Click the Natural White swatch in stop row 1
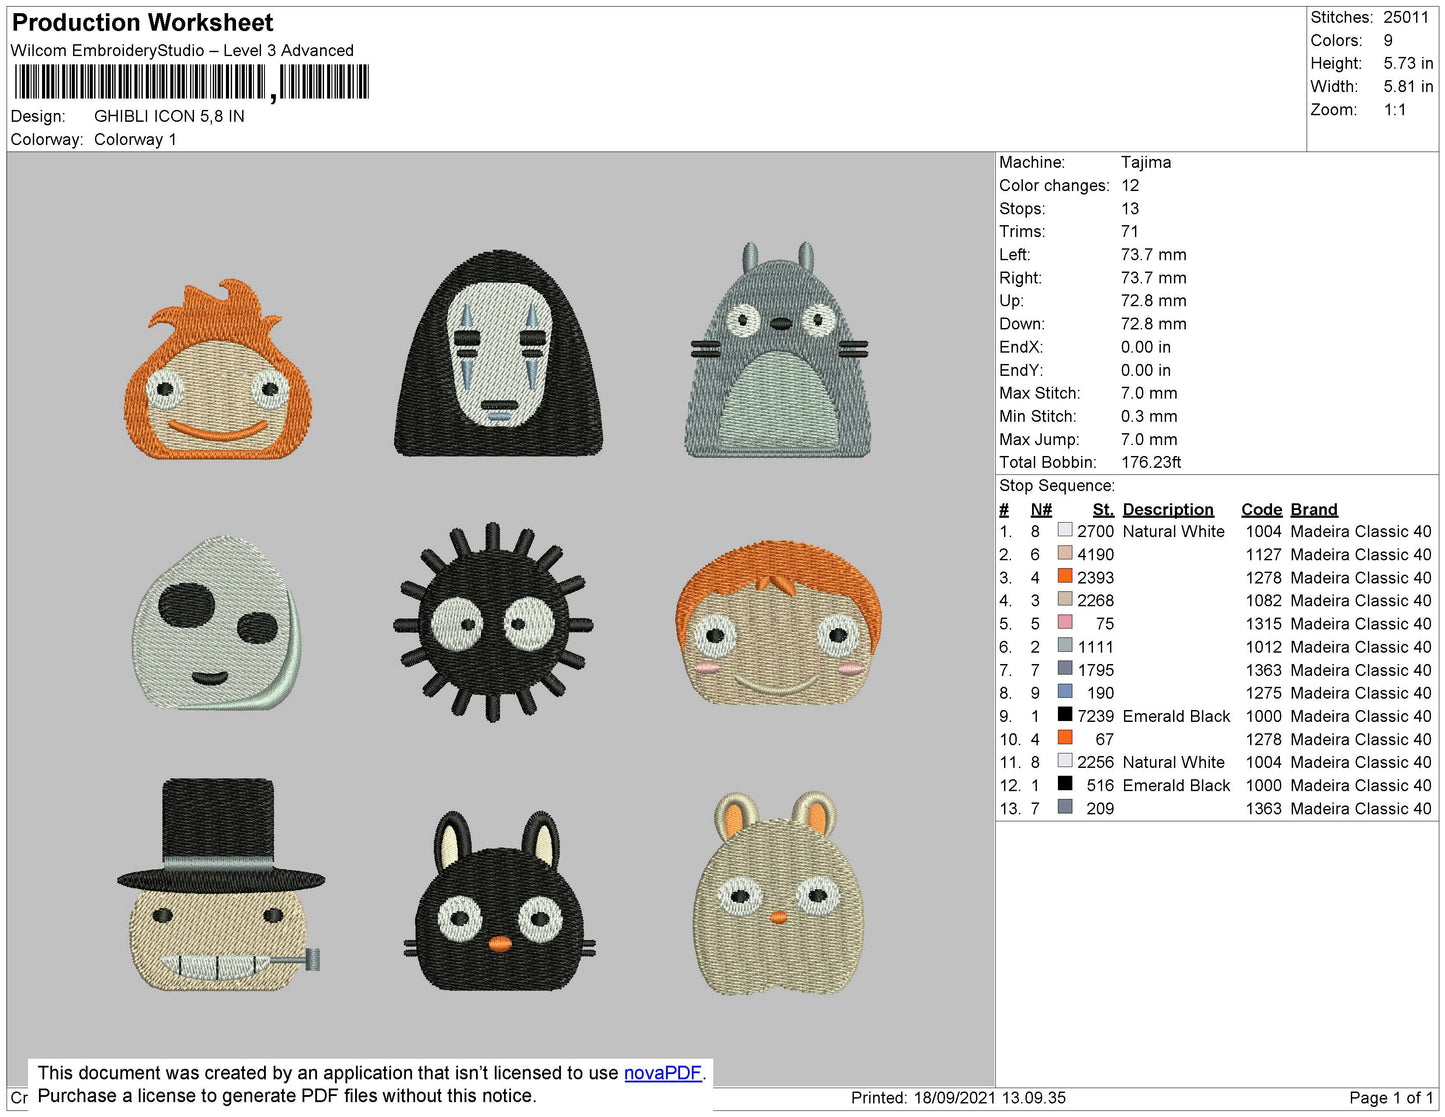The height and width of the screenshot is (1117, 1445). tap(1065, 531)
